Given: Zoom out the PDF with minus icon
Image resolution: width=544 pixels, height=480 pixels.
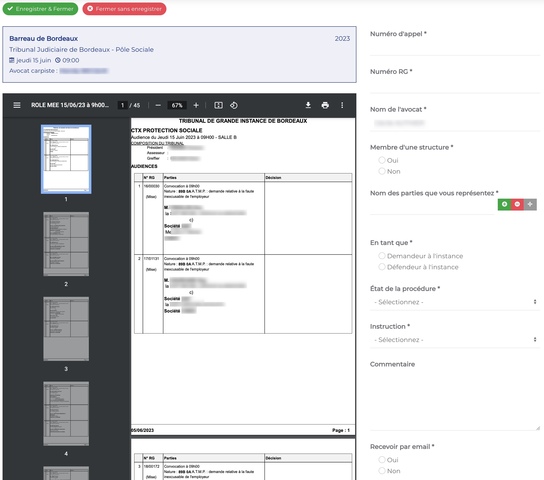Looking at the screenshot, I should tap(158, 105).
